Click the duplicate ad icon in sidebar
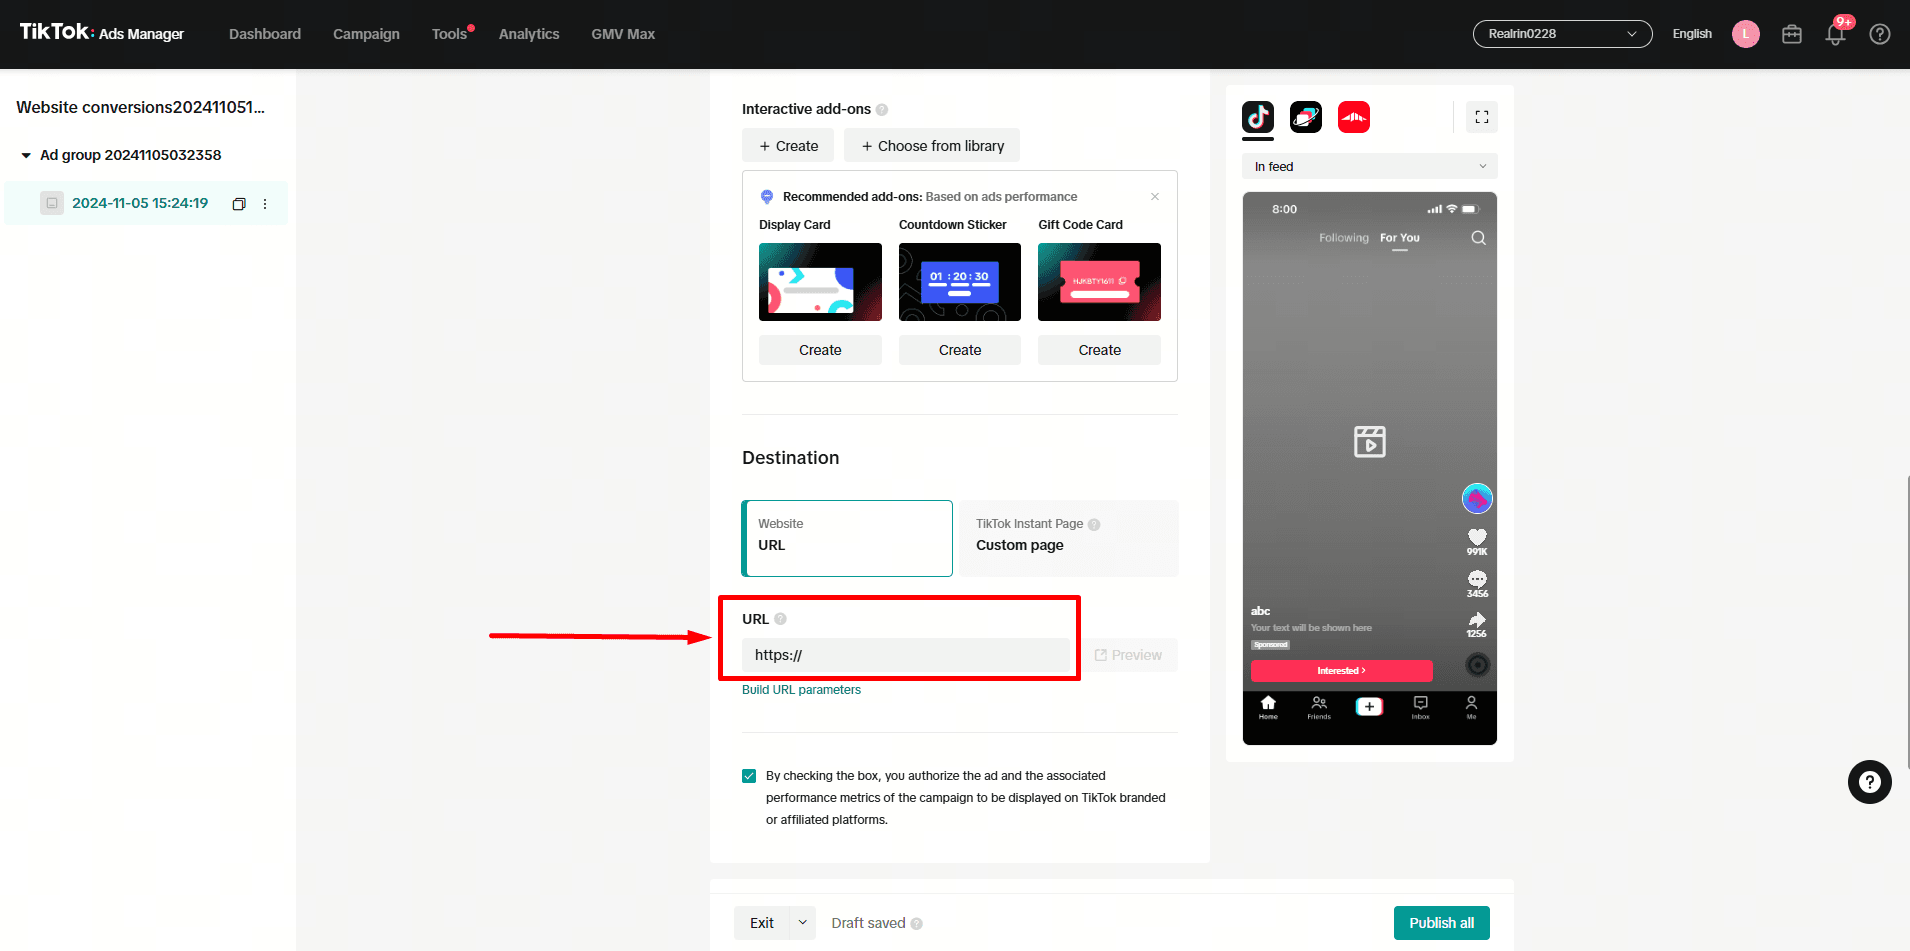 click(239, 204)
